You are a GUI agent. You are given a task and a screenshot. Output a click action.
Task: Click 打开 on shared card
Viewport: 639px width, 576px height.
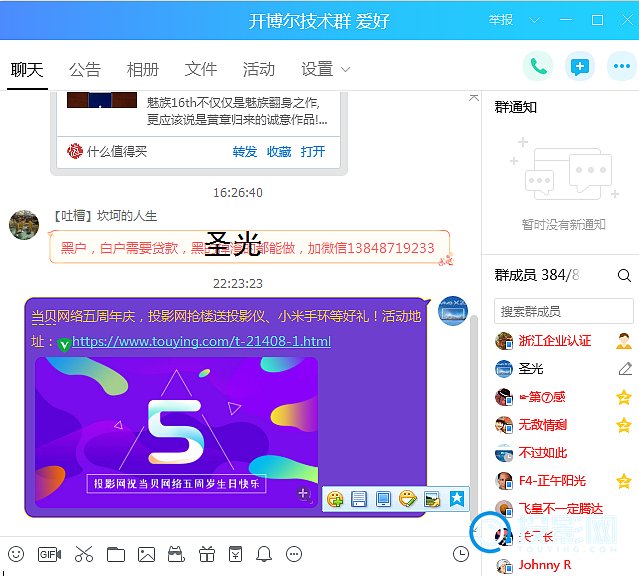coord(313,152)
